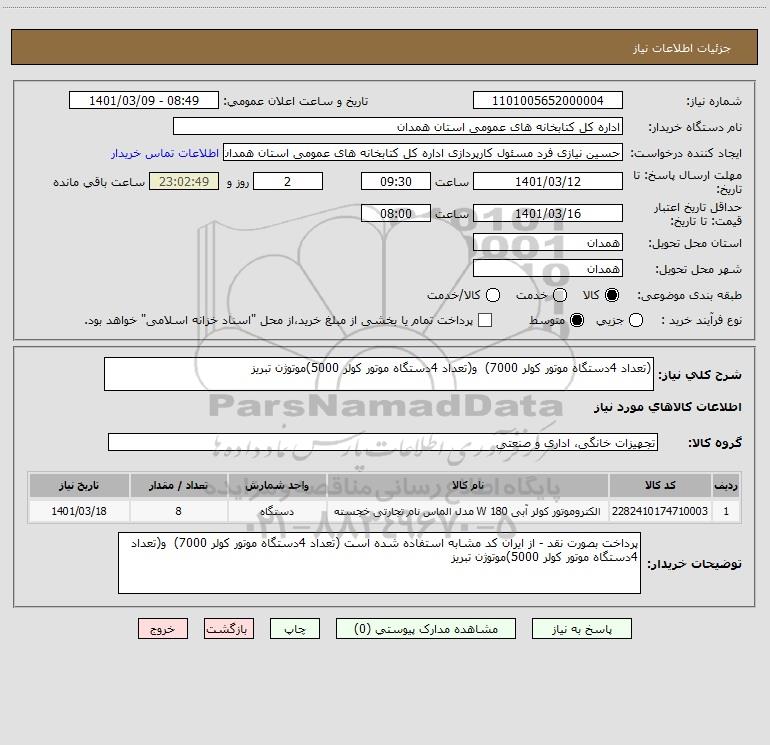Click پاسخ به نیاز button
The image size is (770, 745).
coord(581,629)
